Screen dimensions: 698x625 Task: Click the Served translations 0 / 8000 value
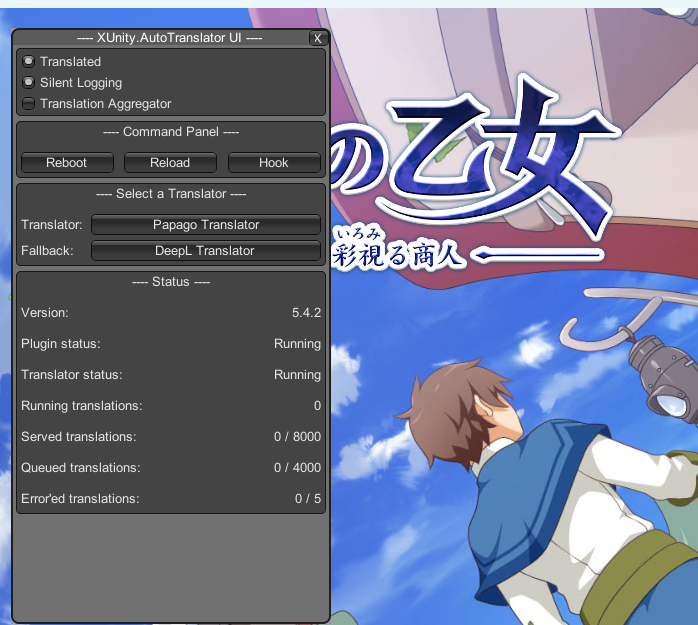pyautogui.click(x=297, y=437)
